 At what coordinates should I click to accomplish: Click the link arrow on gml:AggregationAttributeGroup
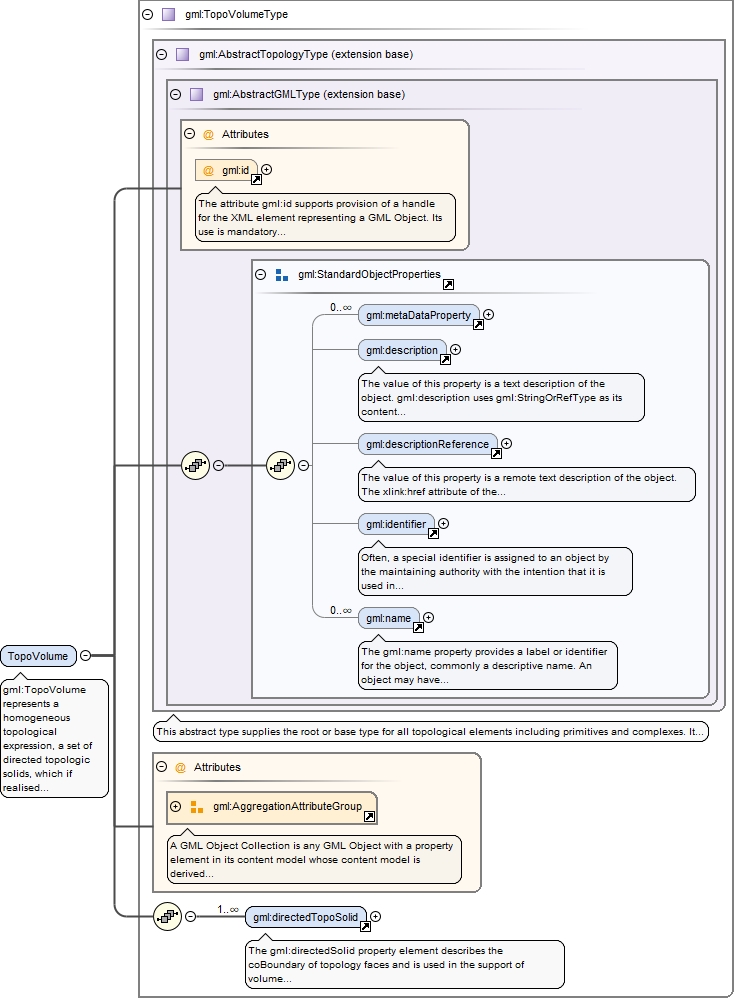[x=369, y=816]
